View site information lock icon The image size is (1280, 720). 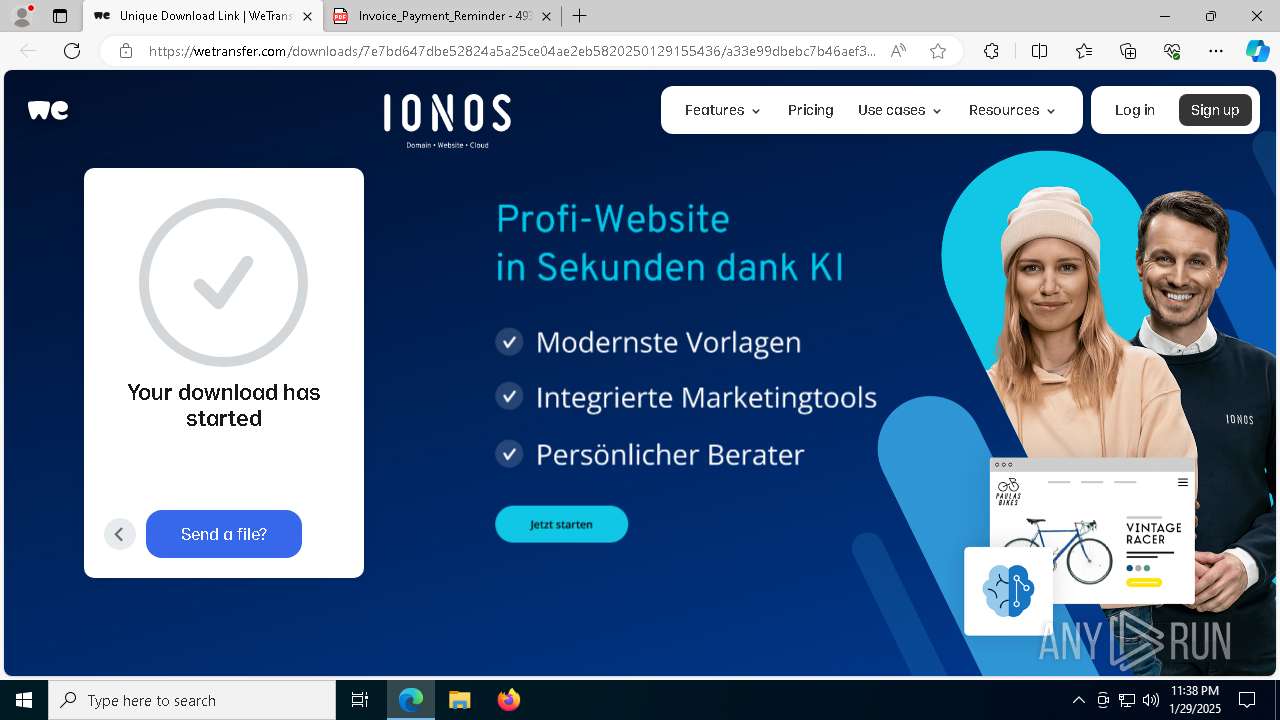click(126, 51)
